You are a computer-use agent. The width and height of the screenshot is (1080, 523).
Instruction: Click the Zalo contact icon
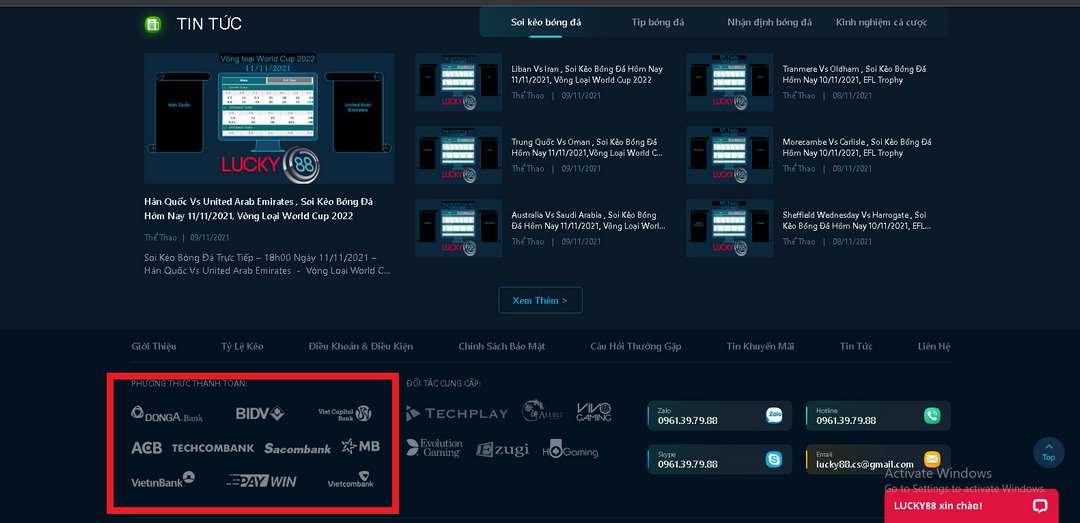774,415
